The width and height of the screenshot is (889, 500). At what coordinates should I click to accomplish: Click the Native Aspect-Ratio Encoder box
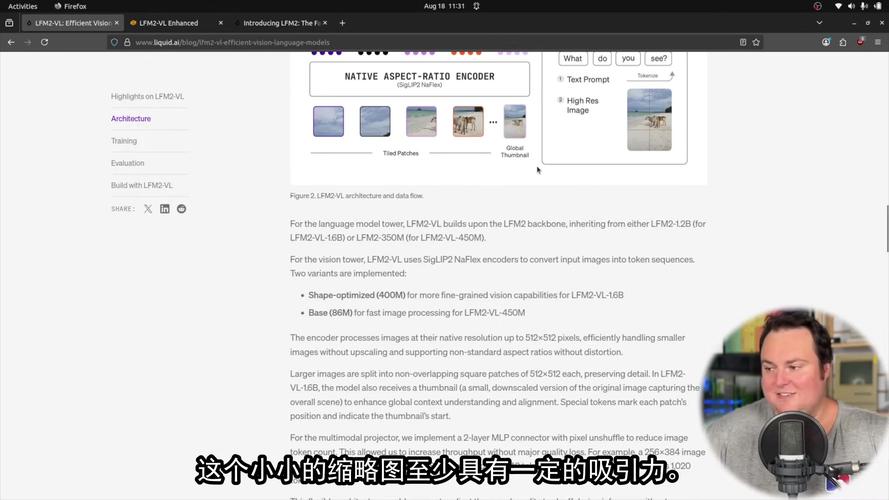420,79
